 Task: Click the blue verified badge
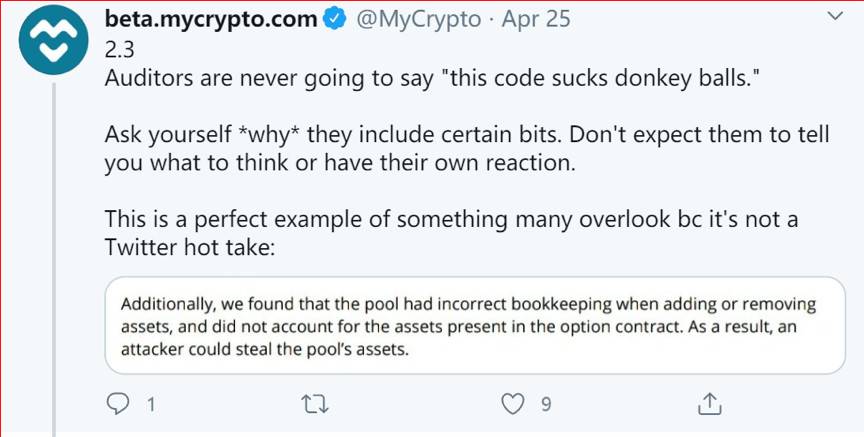pyautogui.click(x=335, y=19)
